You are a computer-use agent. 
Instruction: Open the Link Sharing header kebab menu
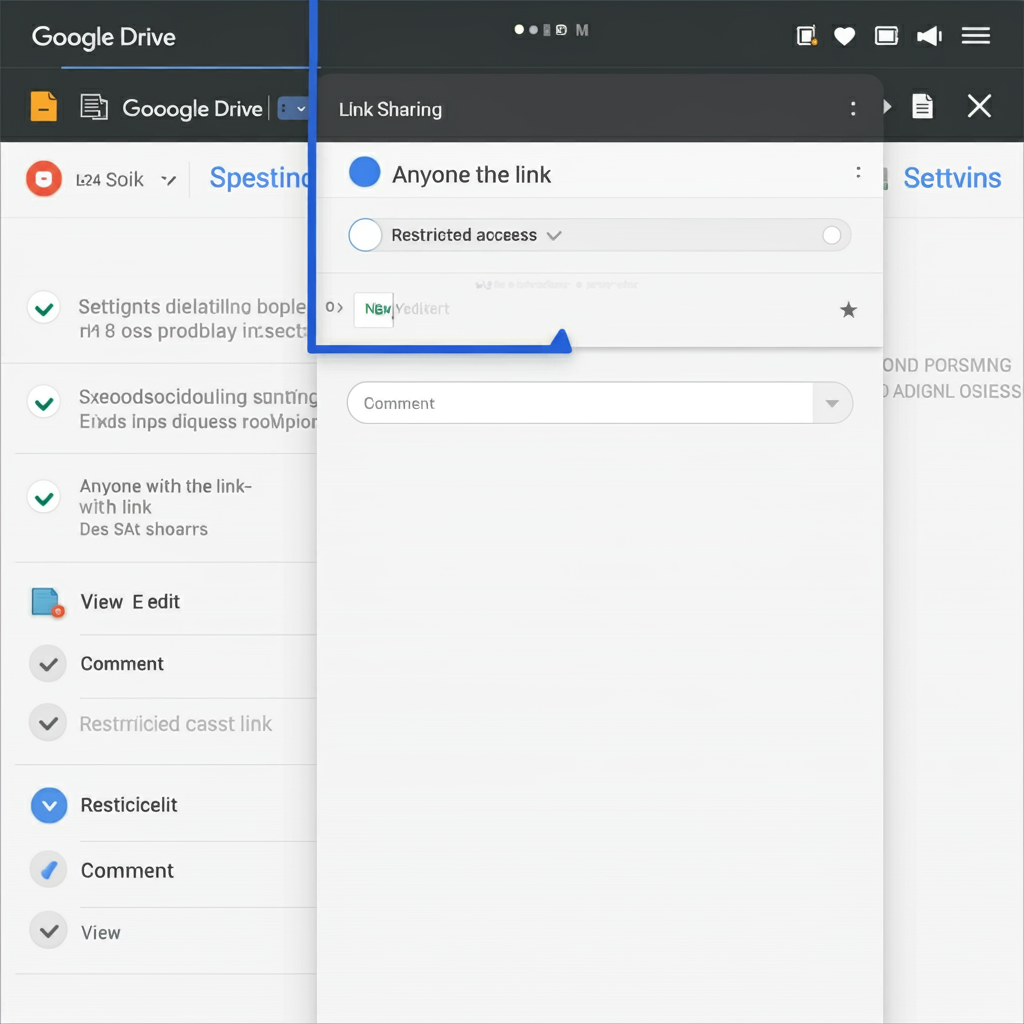coord(853,108)
